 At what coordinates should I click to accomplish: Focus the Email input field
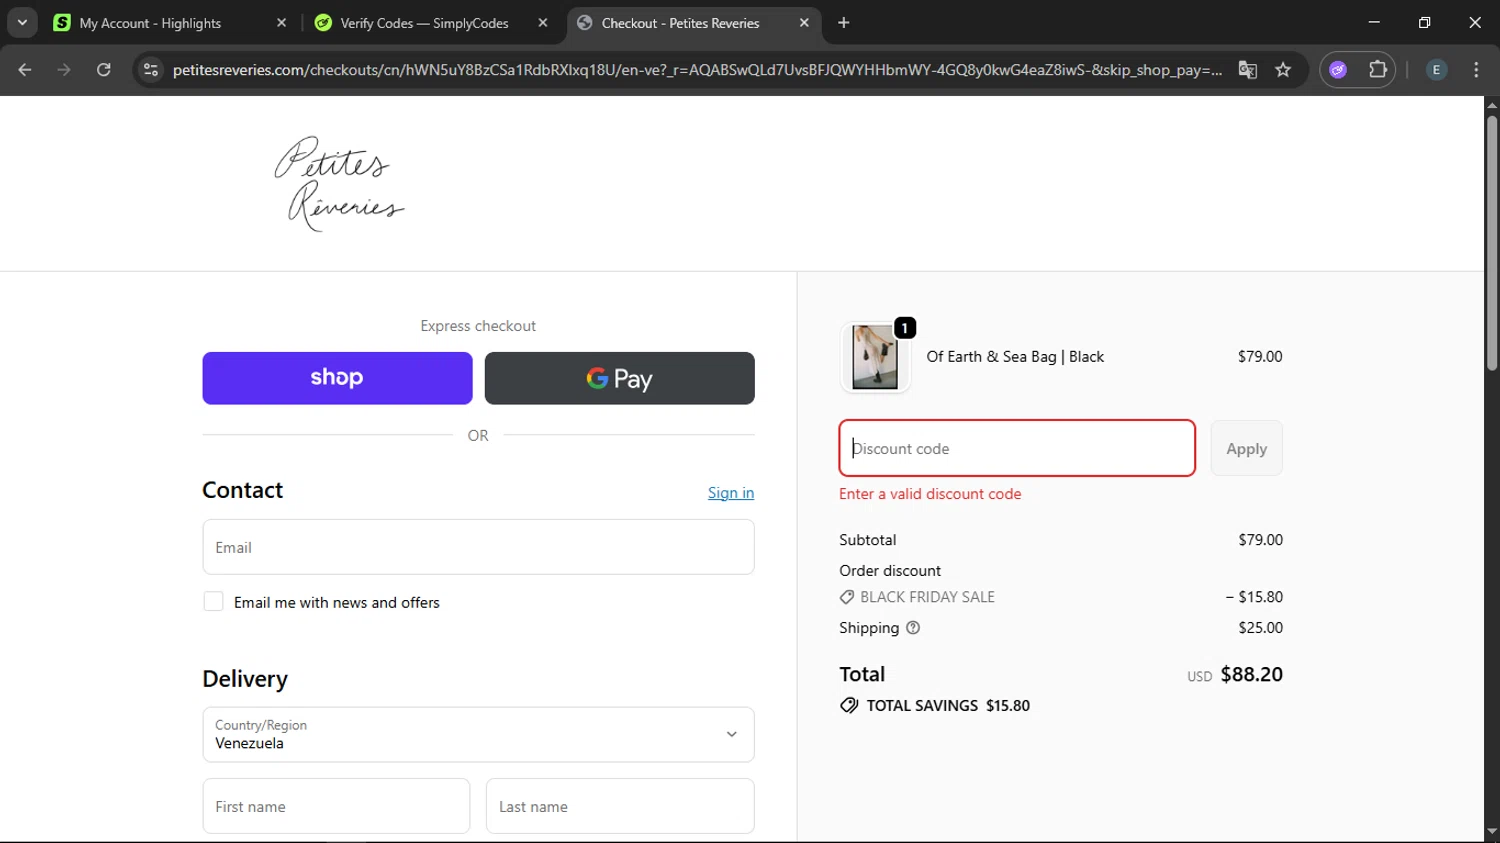(x=478, y=547)
